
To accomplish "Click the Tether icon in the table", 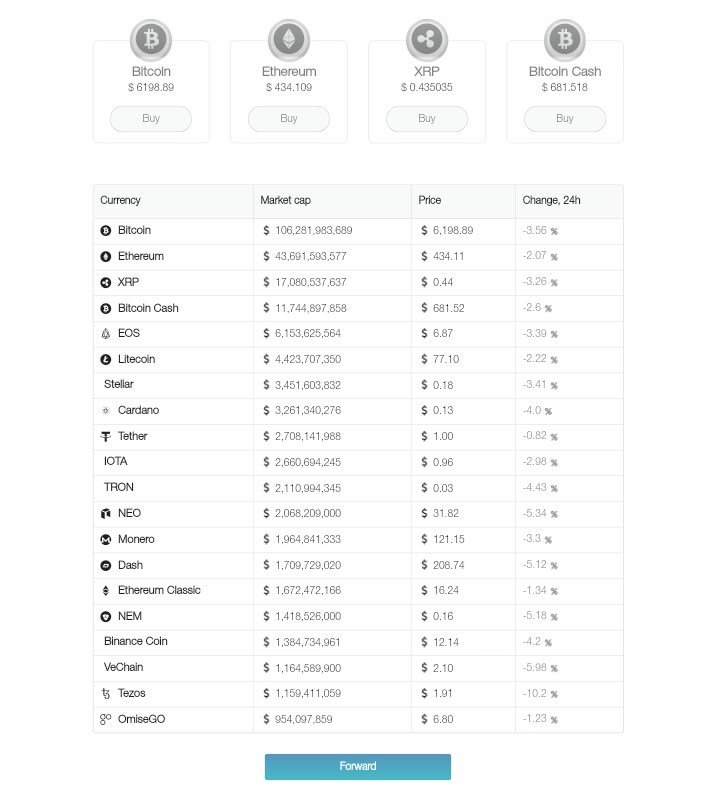I will pos(106,437).
